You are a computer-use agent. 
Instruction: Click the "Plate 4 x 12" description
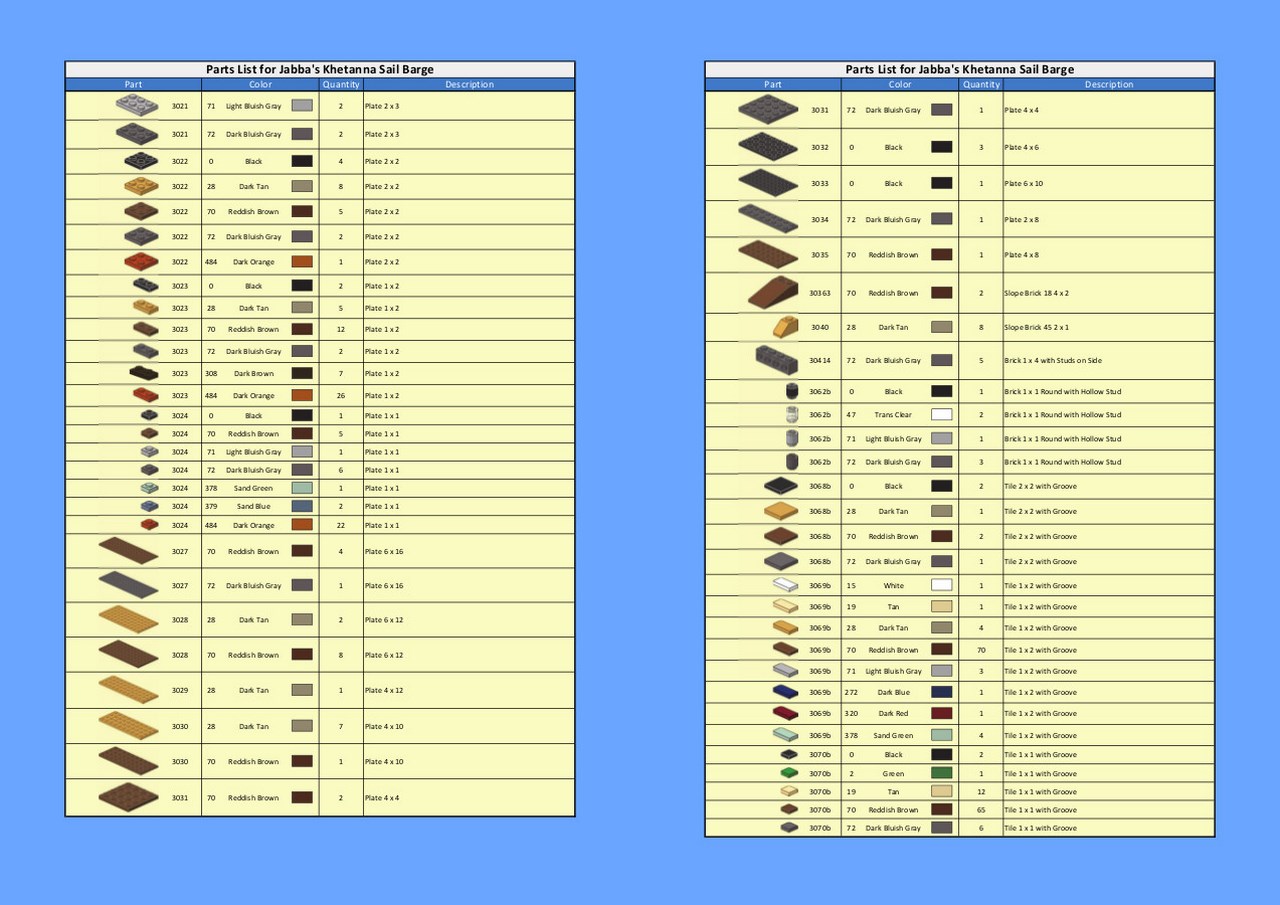click(385, 690)
